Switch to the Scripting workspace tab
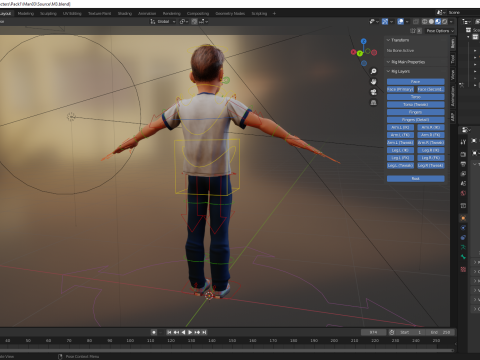The width and height of the screenshot is (480, 360). tap(259, 14)
